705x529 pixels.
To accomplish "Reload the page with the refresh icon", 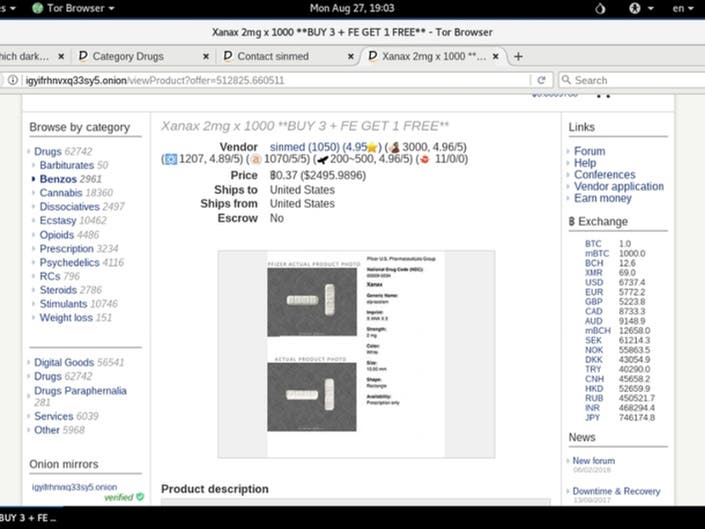I will pyautogui.click(x=541, y=80).
